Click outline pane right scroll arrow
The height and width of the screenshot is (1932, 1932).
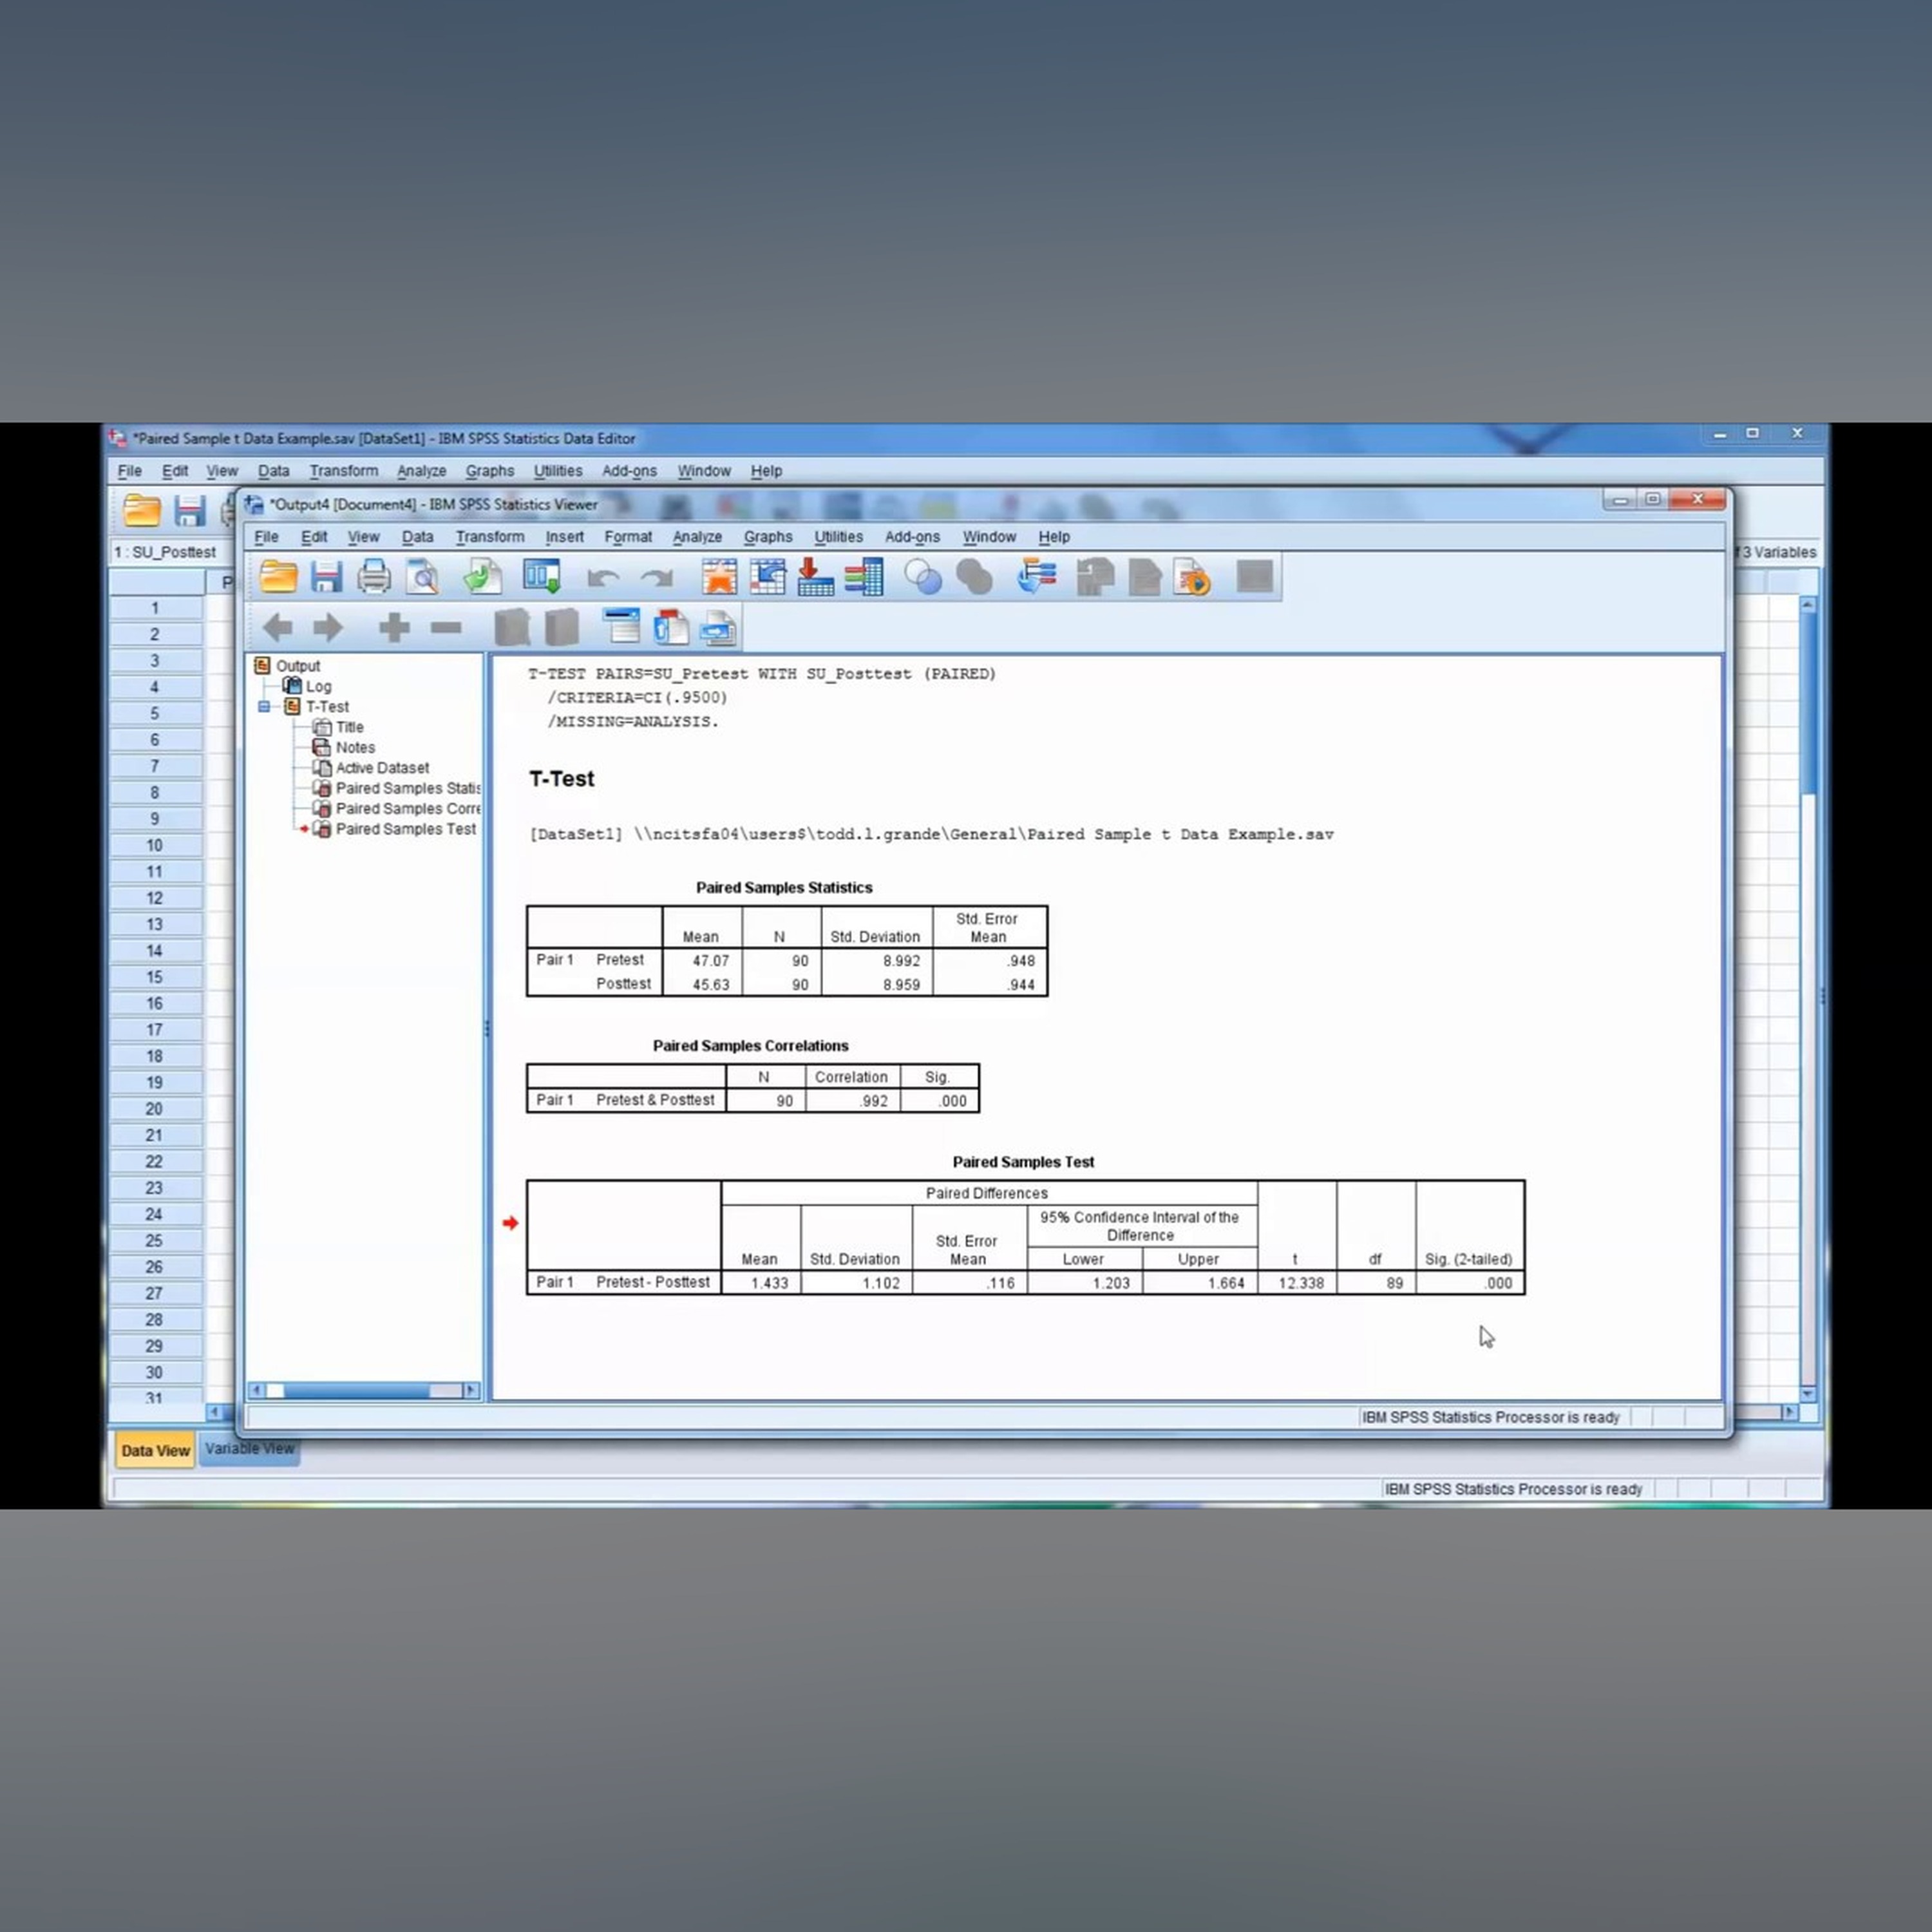pyautogui.click(x=471, y=1390)
